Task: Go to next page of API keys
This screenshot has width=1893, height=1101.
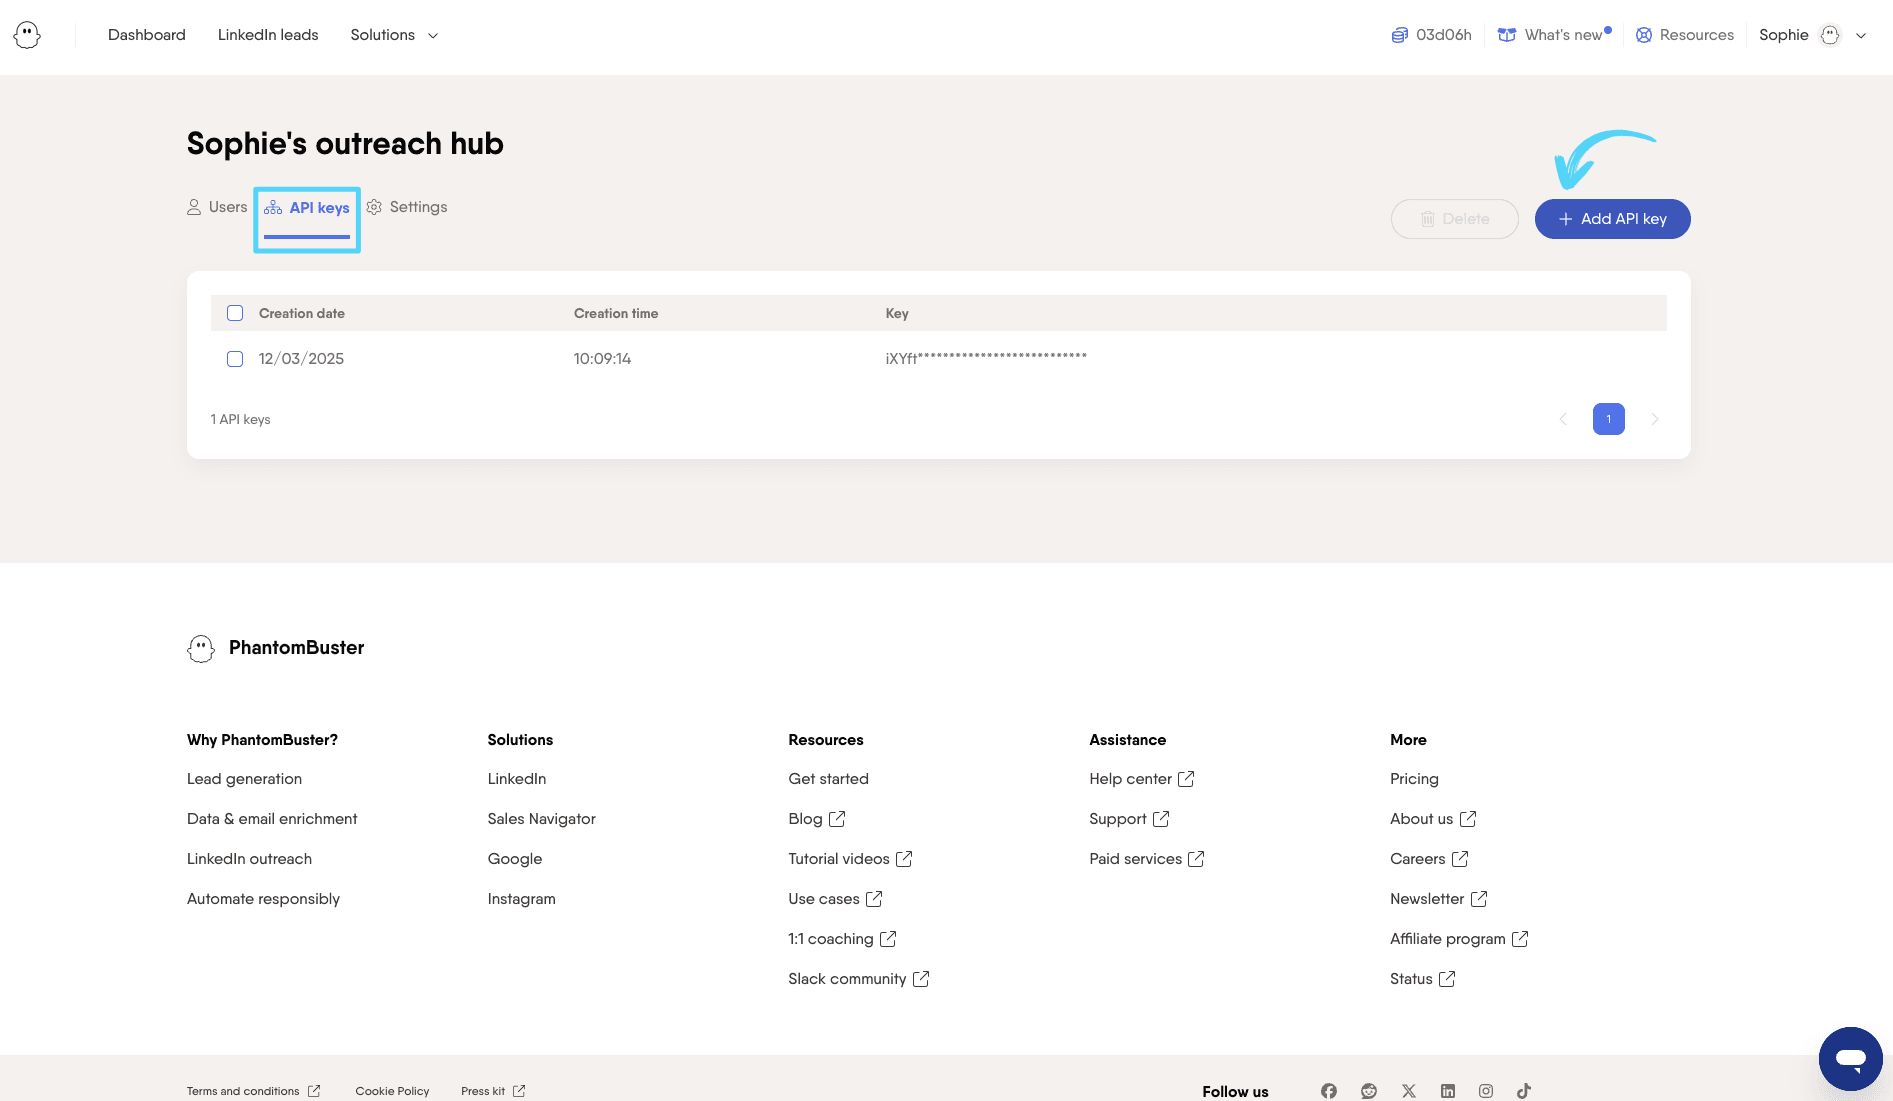Action: (x=1654, y=419)
